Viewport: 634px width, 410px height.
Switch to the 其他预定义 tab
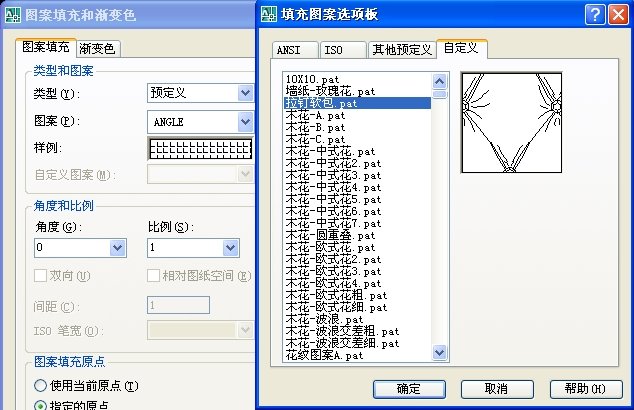click(x=402, y=50)
